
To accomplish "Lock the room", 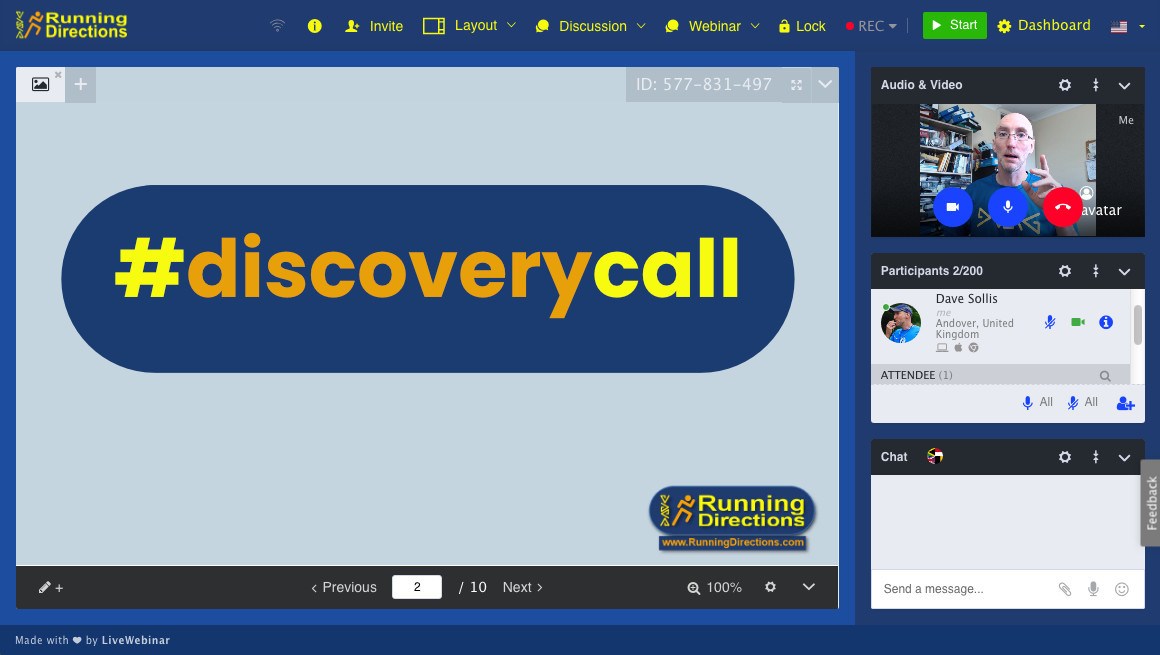I will pos(802,26).
